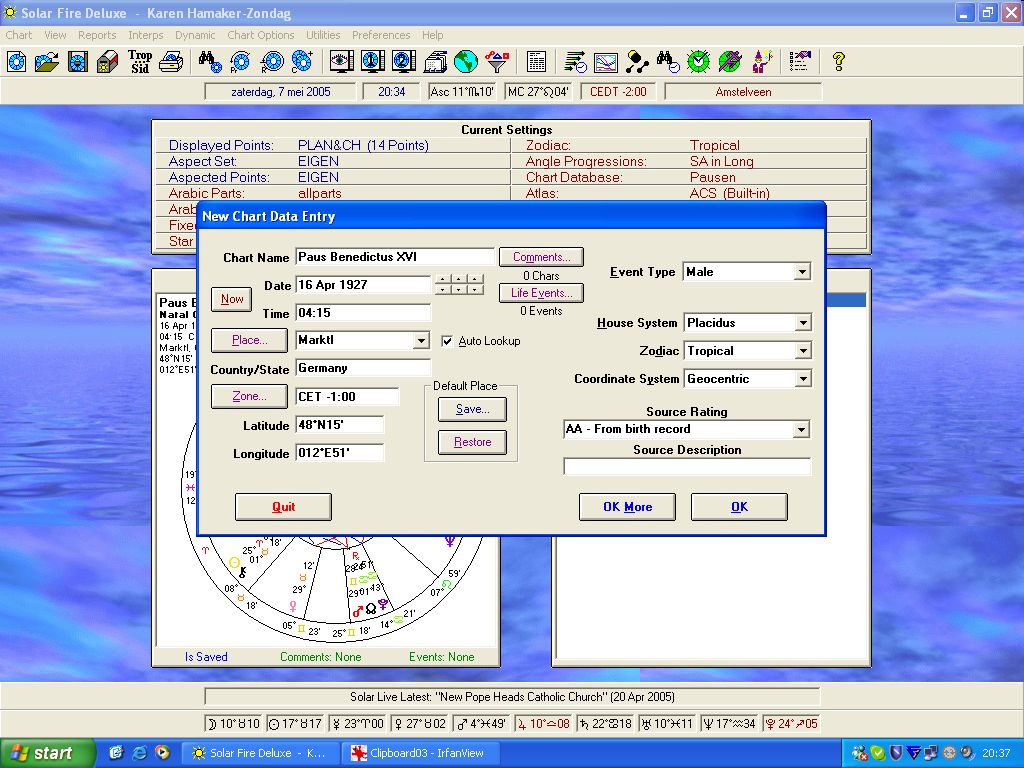The width and height of the screenshot is (1024, 768).
Task: Click the funnel filter toolbar icon
Action: pyautogui.click(x=496, y=62)
